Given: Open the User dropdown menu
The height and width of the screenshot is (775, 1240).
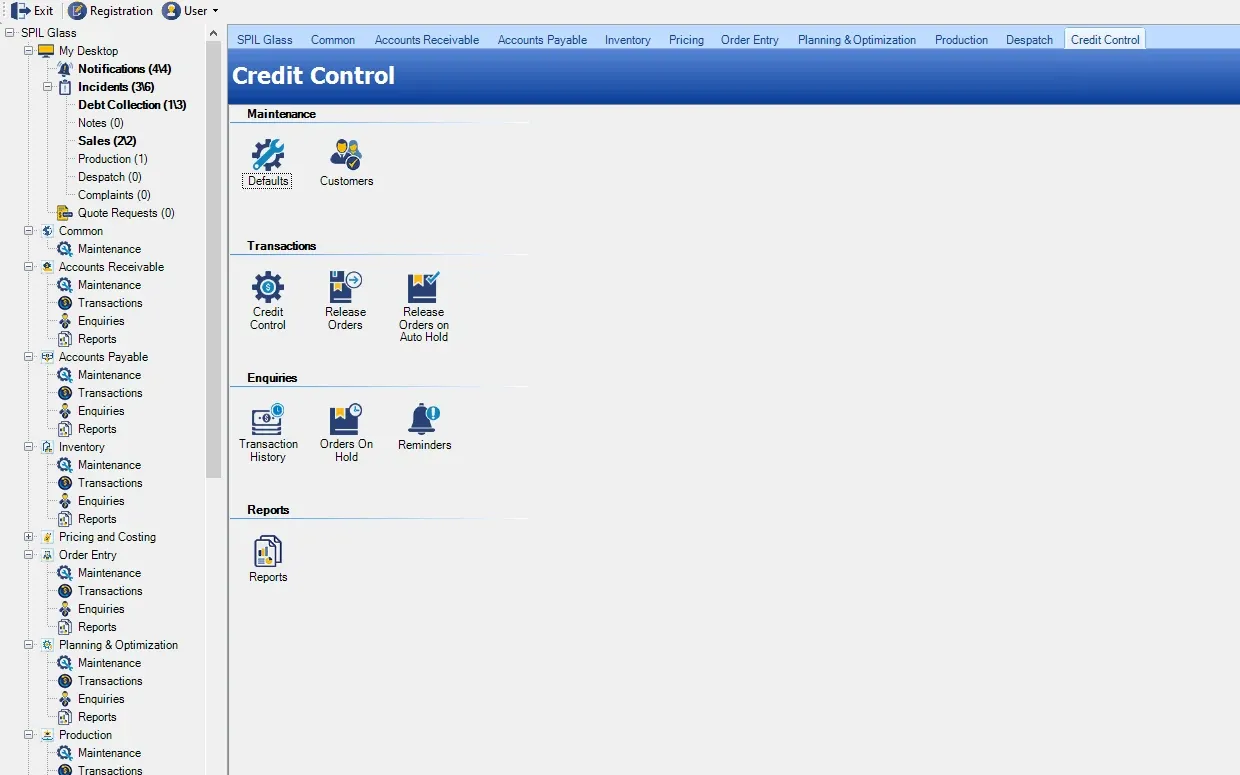Looking at the screenshot, I should click(x=190, y=11).
